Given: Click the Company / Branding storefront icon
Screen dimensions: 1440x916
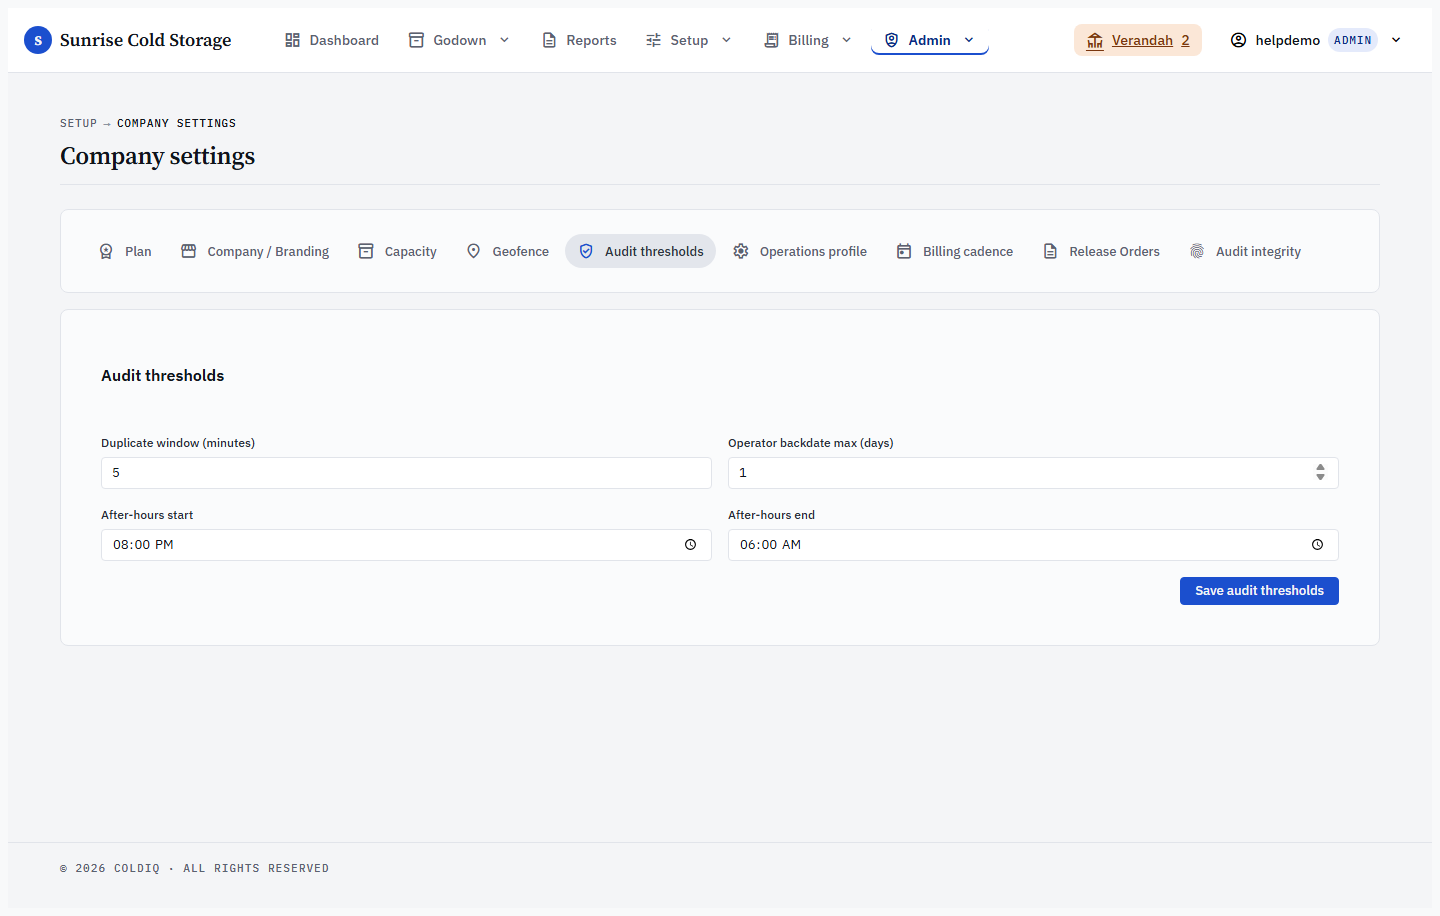Looking at the screenshot, I should pyautogui.click(x=188, y=251).
